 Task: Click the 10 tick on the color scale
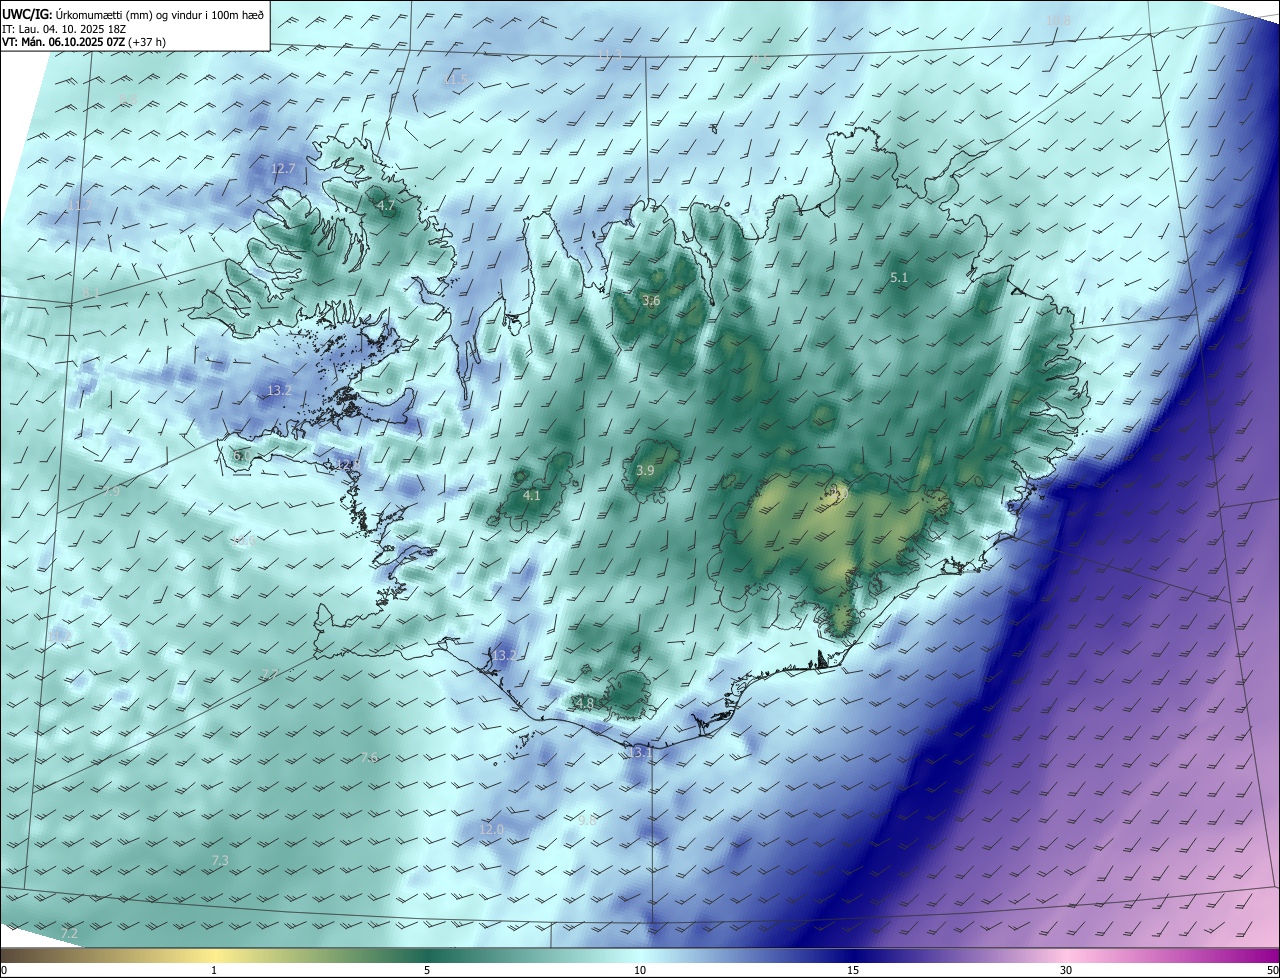(640, 970)
